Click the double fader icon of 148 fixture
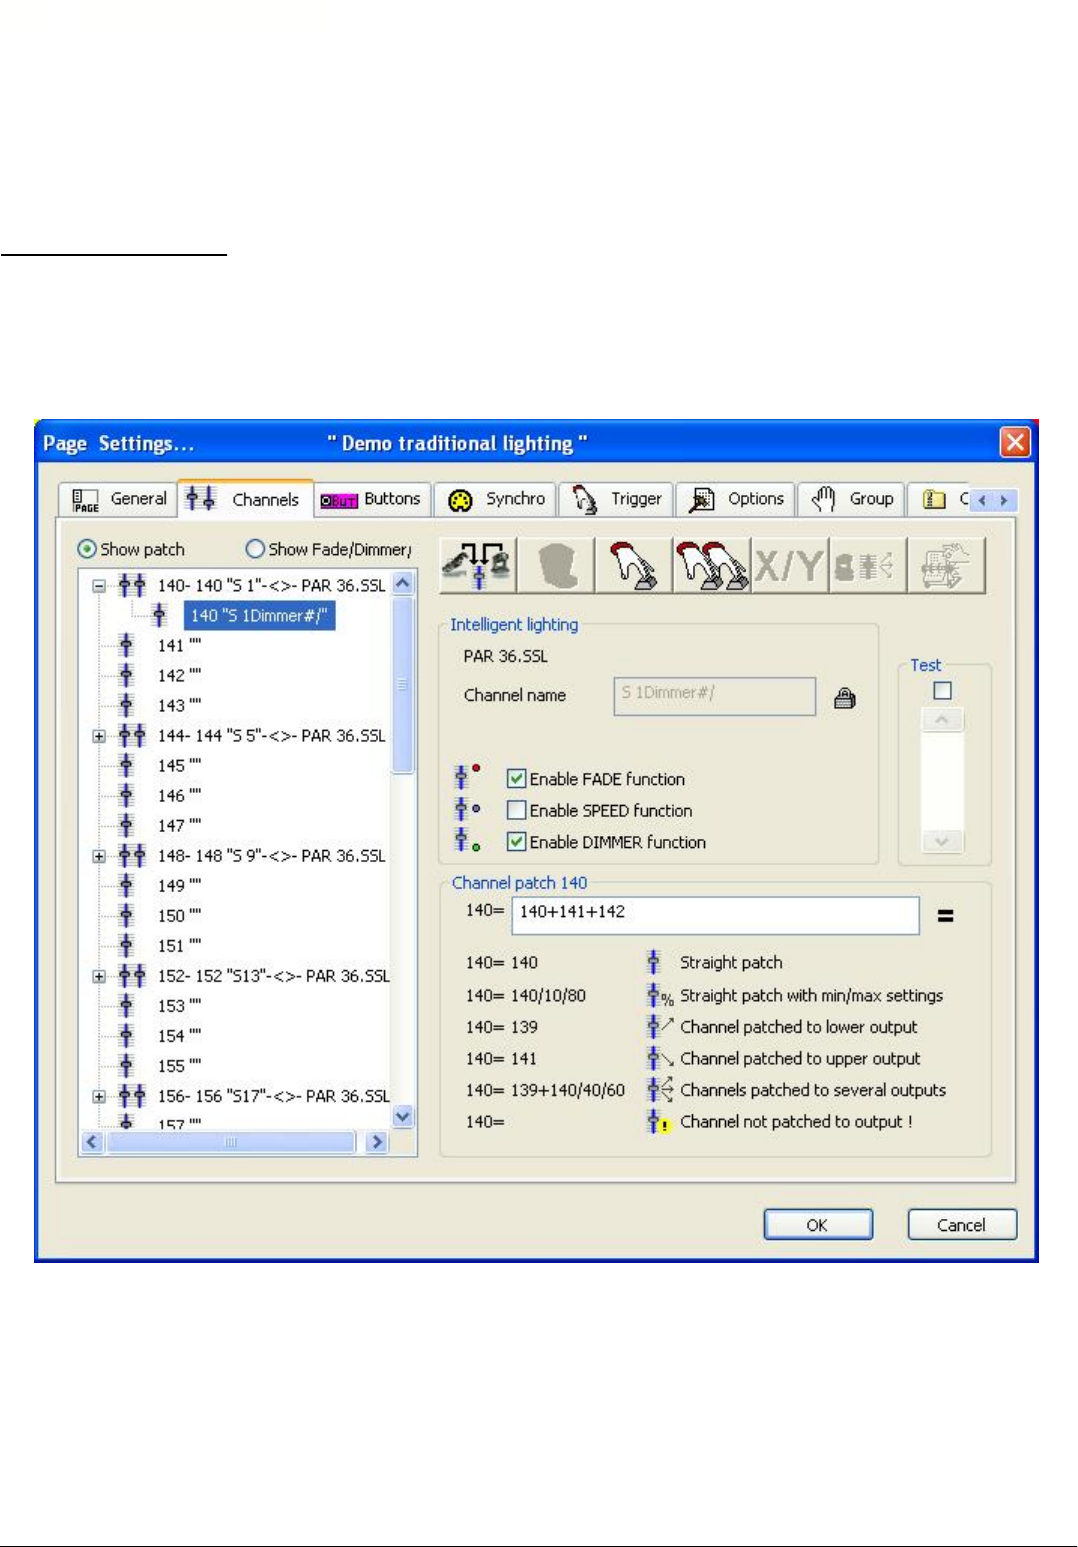Viewport: 1078px width, 1547px height. (132, 855)
